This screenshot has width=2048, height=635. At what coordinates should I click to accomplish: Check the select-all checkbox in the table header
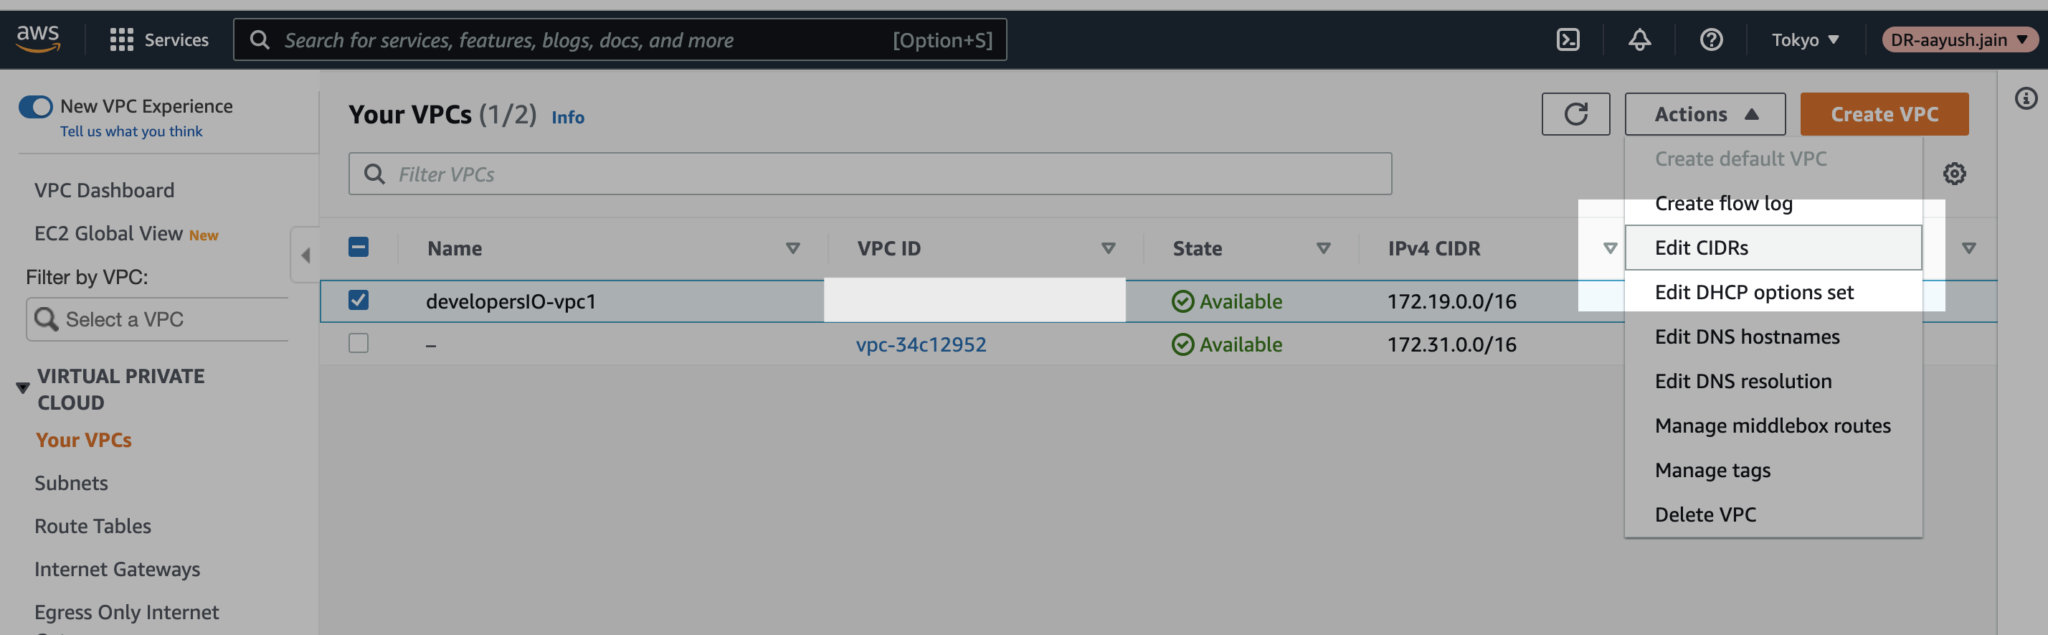[358, 246]
